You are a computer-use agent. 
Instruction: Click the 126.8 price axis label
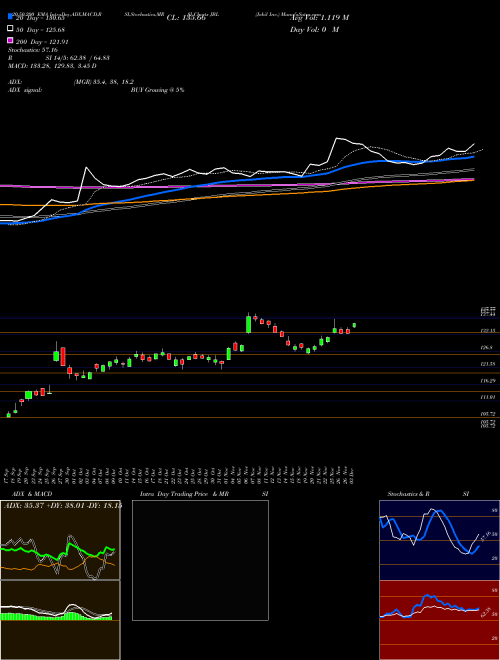point(486,348)
